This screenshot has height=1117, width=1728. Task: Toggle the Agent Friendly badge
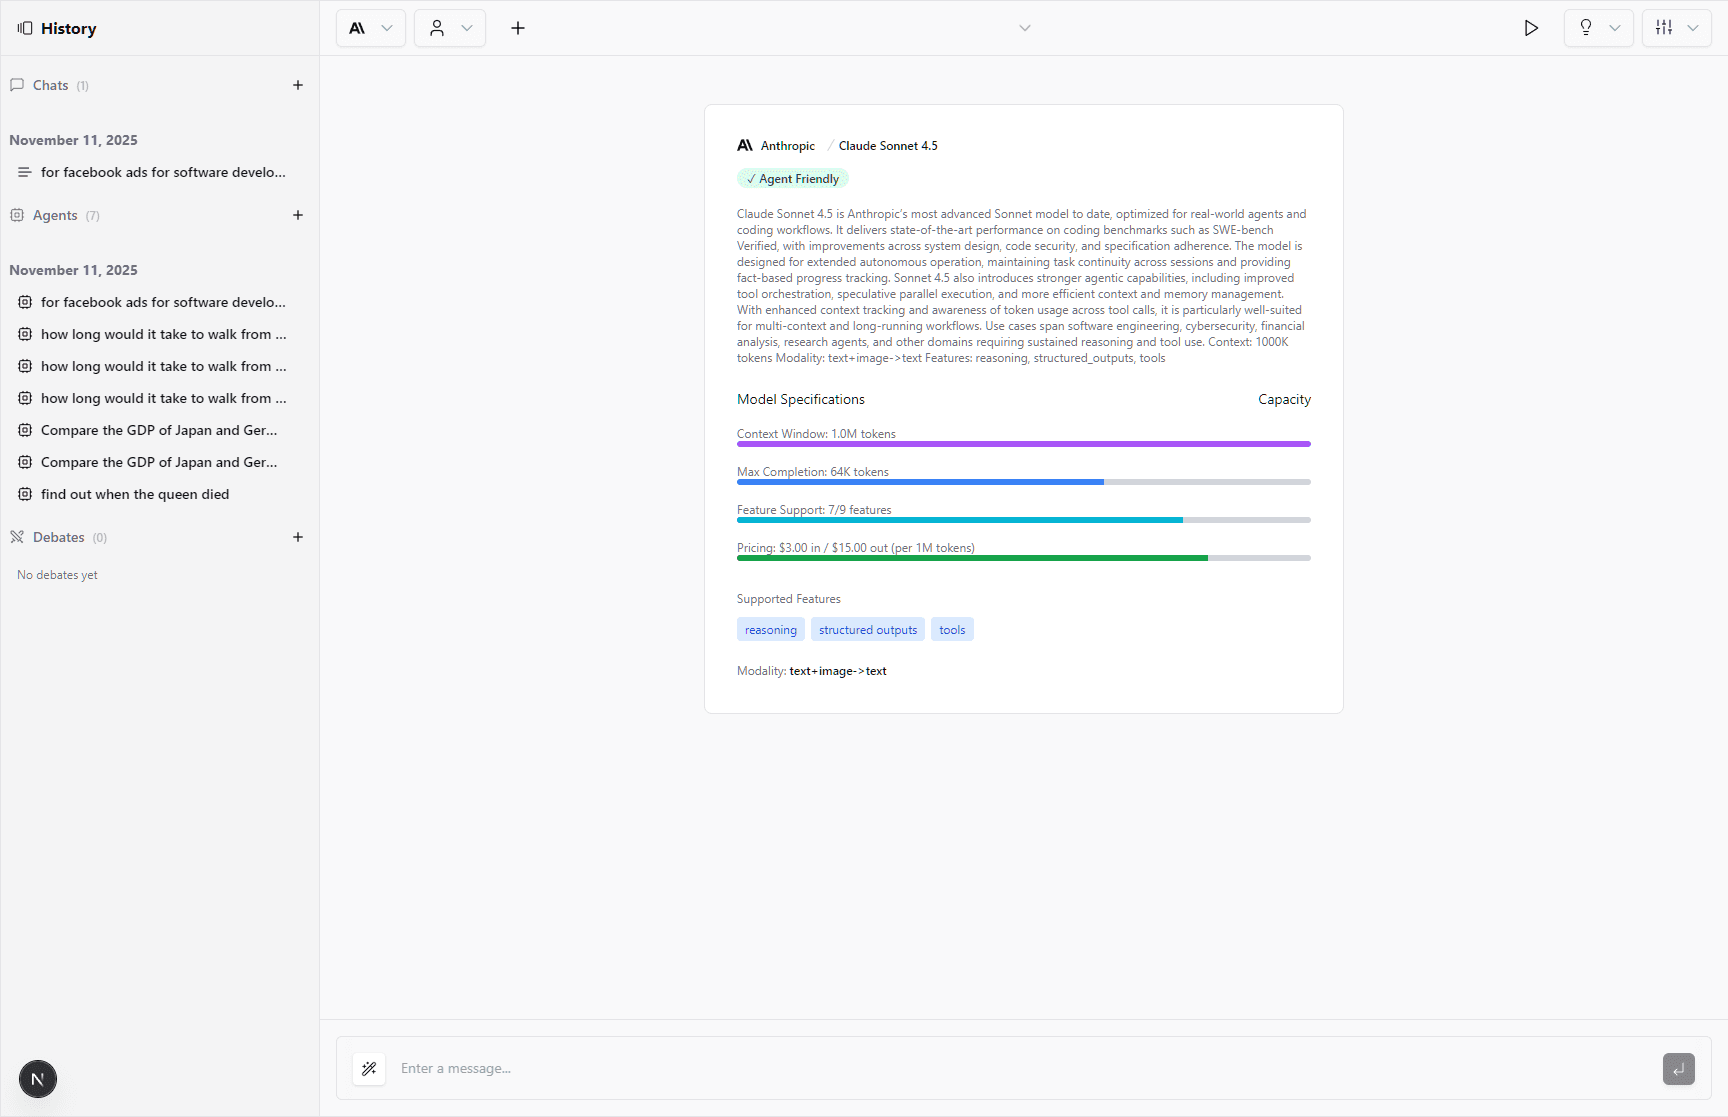(x=791, y=178)
